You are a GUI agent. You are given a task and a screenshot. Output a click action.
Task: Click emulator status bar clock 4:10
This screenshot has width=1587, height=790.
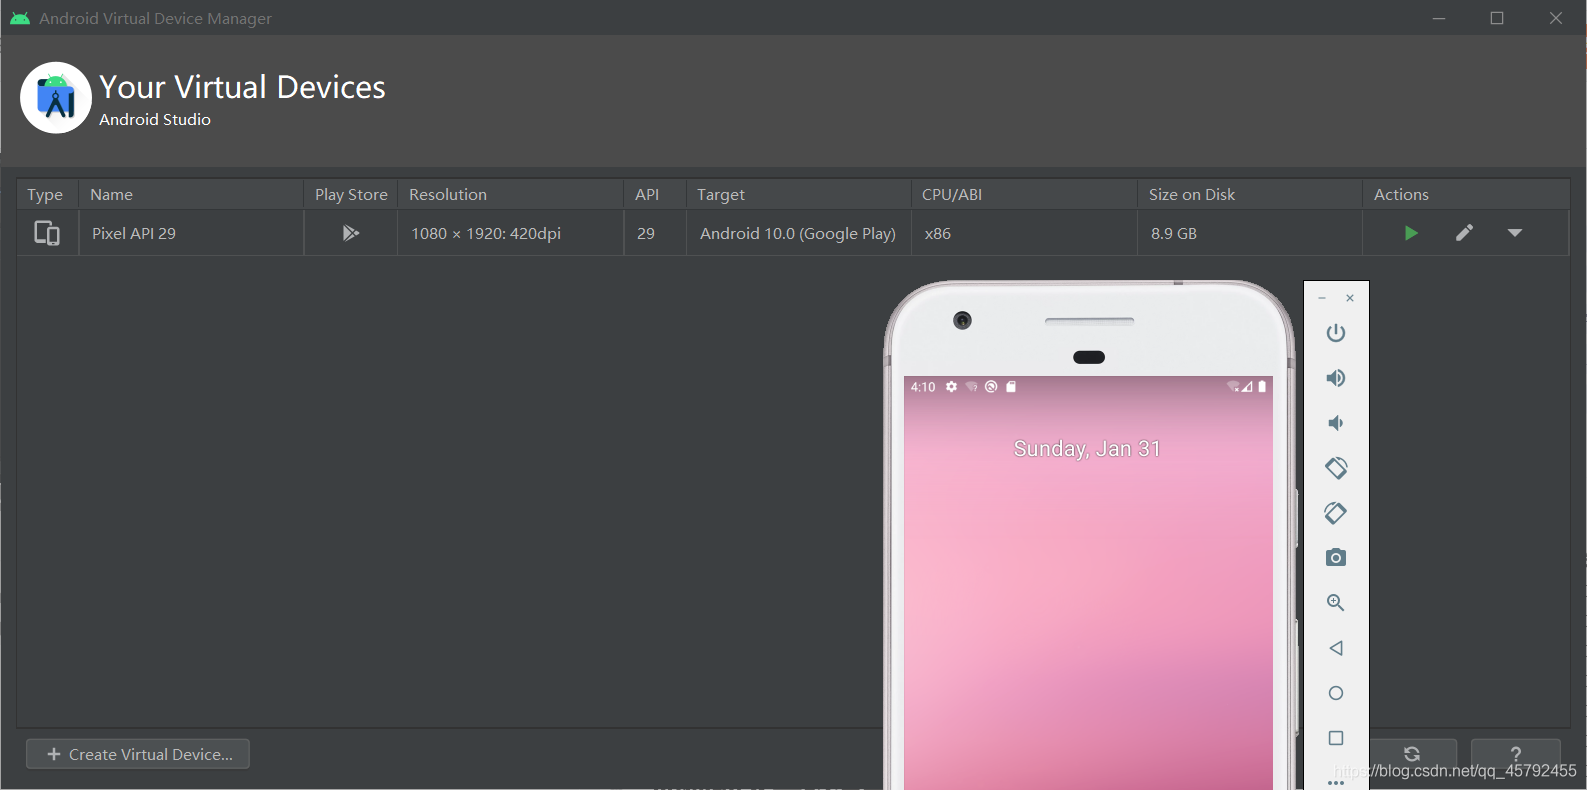[923, 387]
